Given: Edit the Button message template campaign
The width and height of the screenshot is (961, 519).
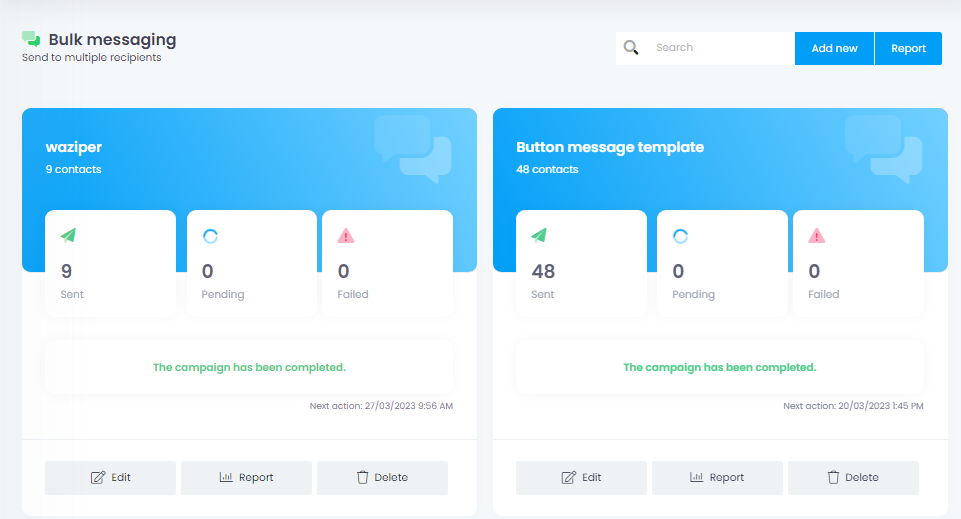Looking at the screenshot, I should coord(581,478).
